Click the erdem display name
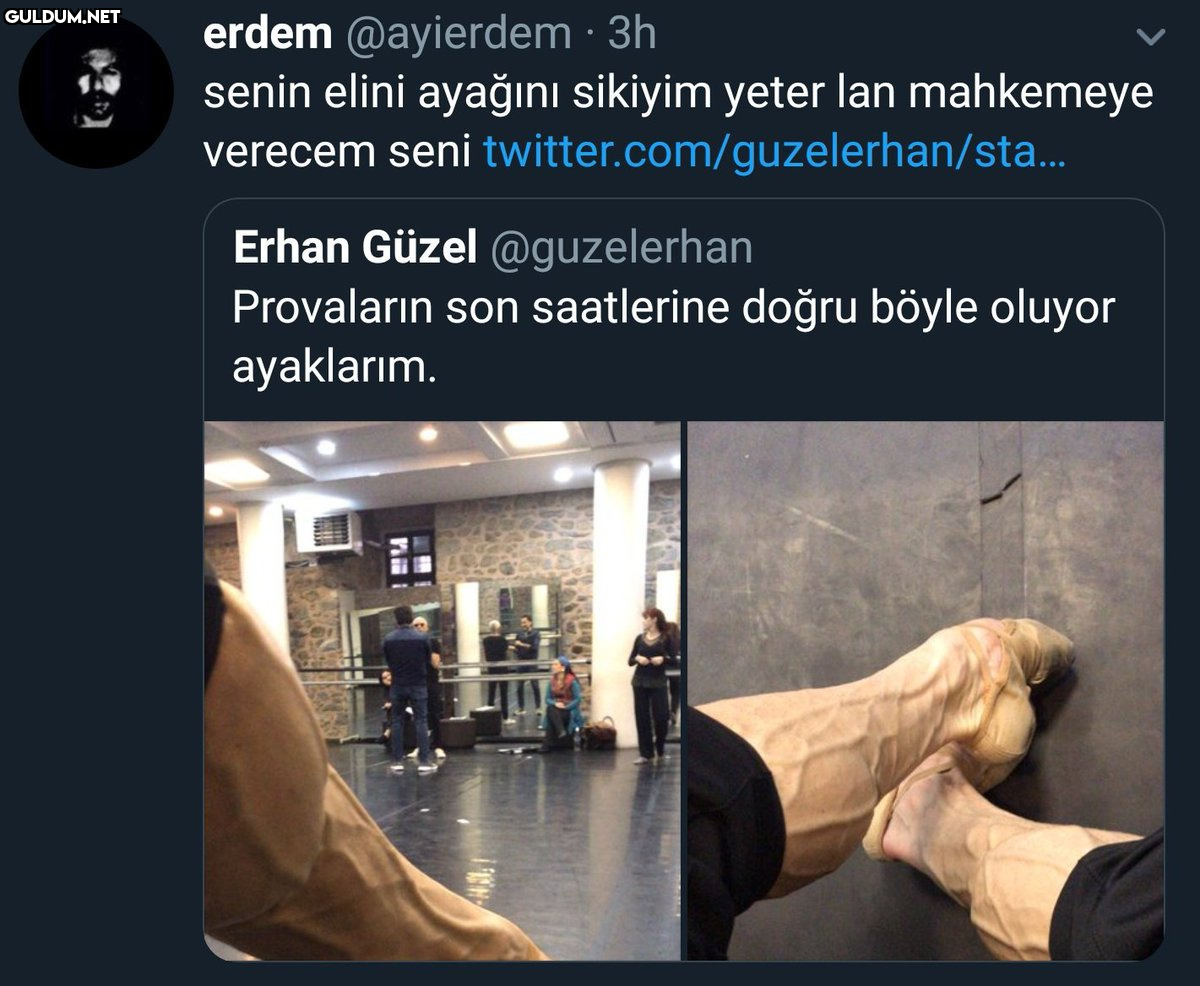Screen dimensions: 1200x986 (x=267, y=34)
